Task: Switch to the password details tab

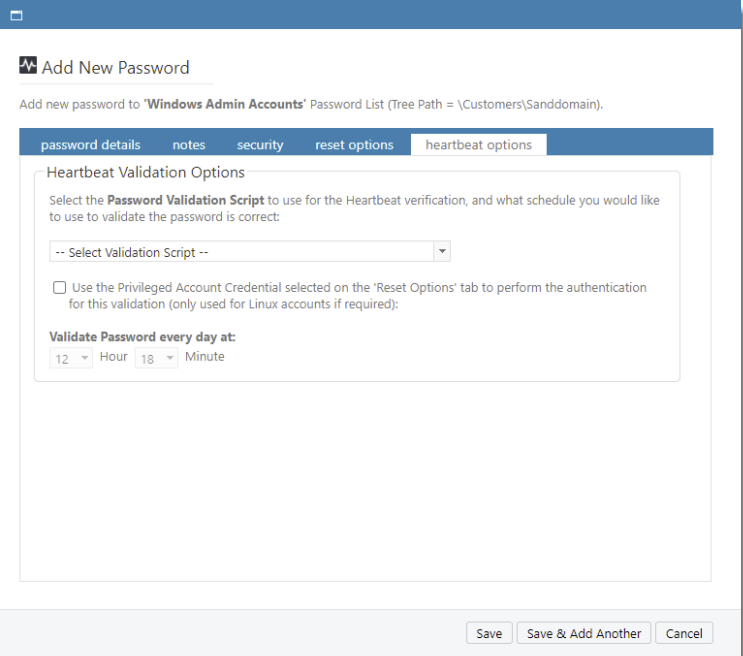Action: [x=90, y=145]
